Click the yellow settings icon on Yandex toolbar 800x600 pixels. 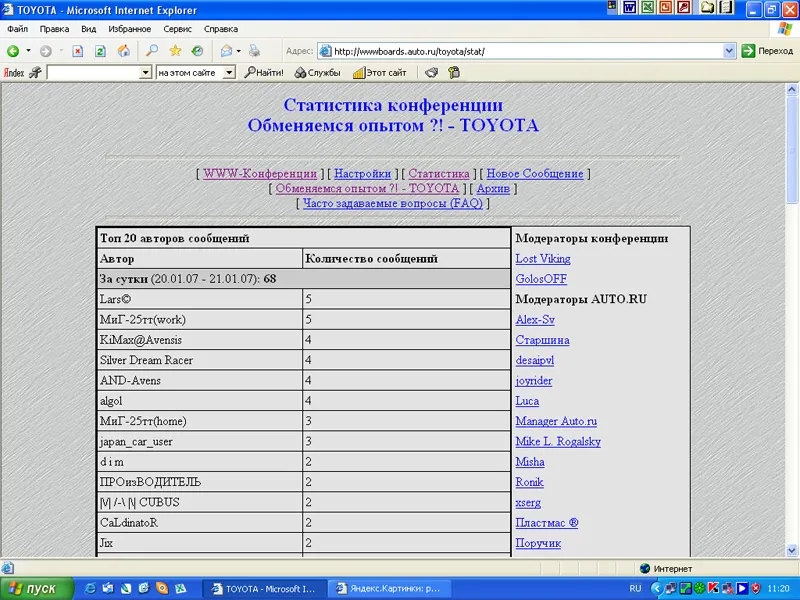click(454, 73)
